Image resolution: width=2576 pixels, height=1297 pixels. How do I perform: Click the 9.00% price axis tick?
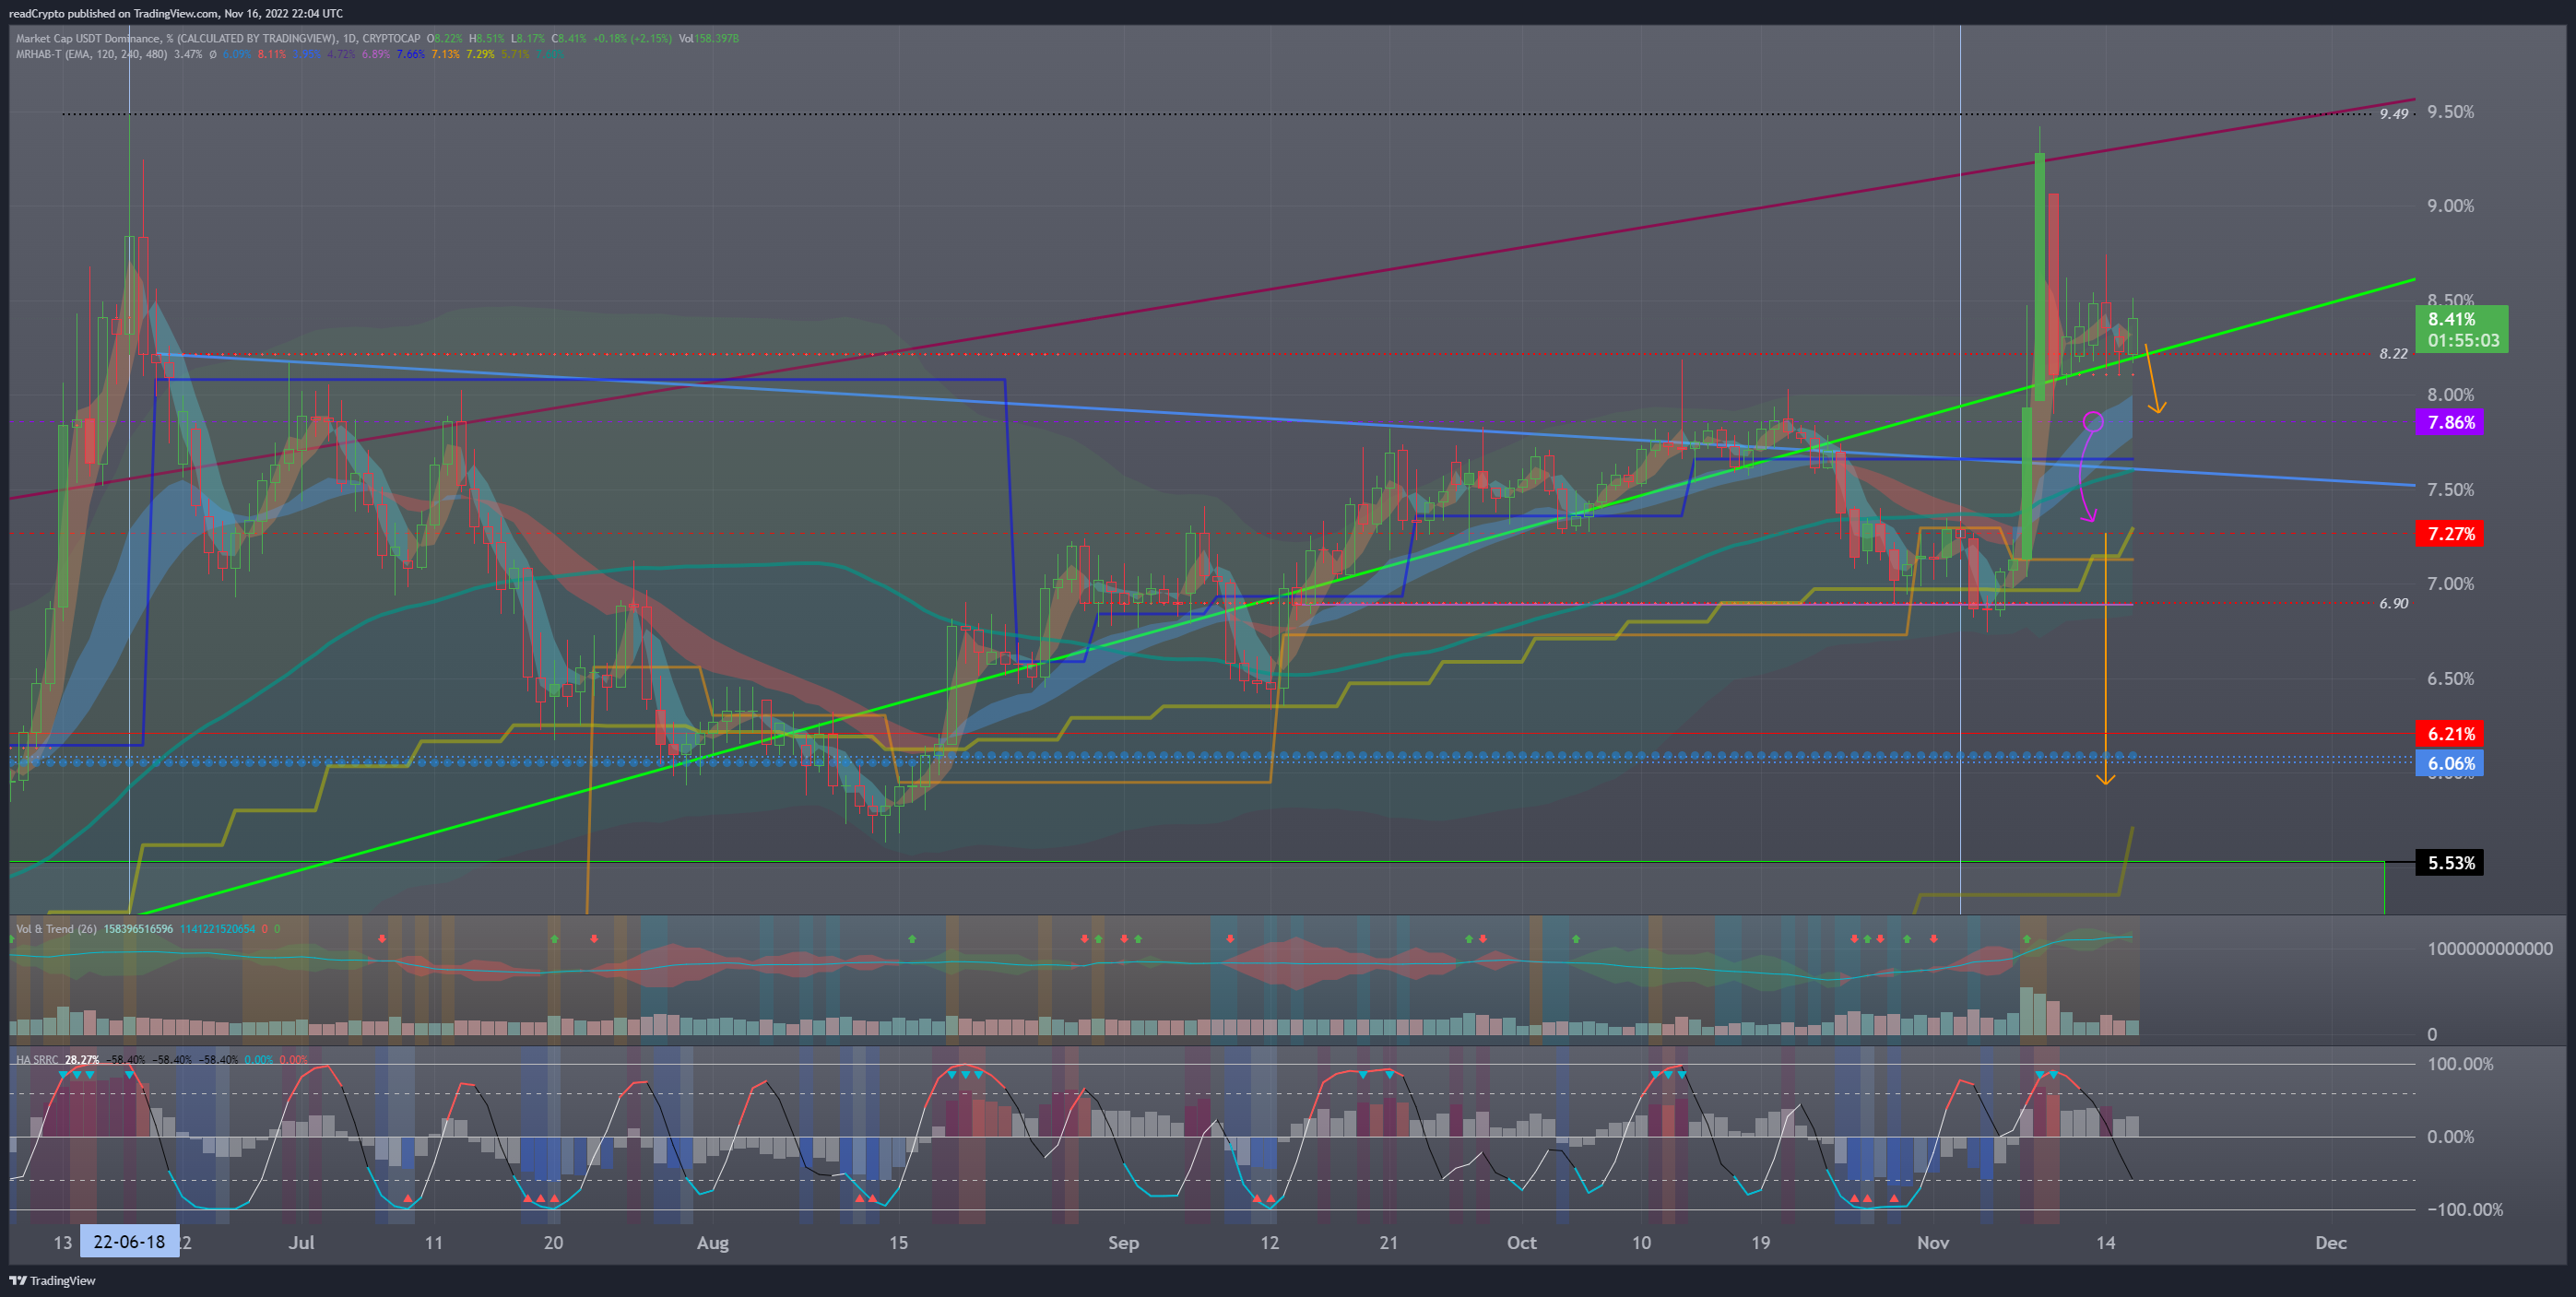[2450, 206]
